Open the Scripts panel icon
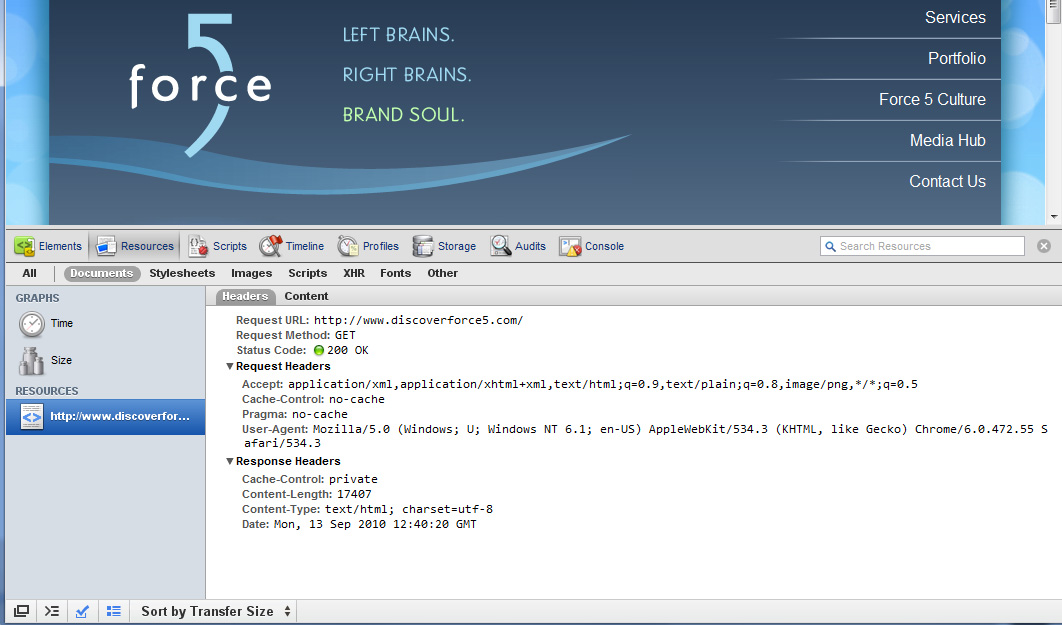 pyautogui.click(x=198, y=246)
